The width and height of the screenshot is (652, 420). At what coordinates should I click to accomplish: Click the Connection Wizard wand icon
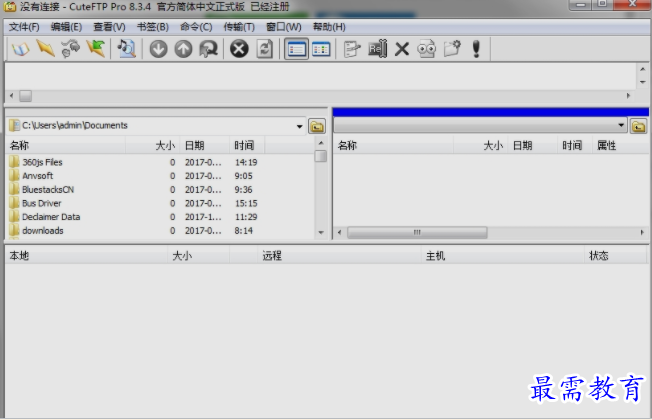[x=46, y=49]
